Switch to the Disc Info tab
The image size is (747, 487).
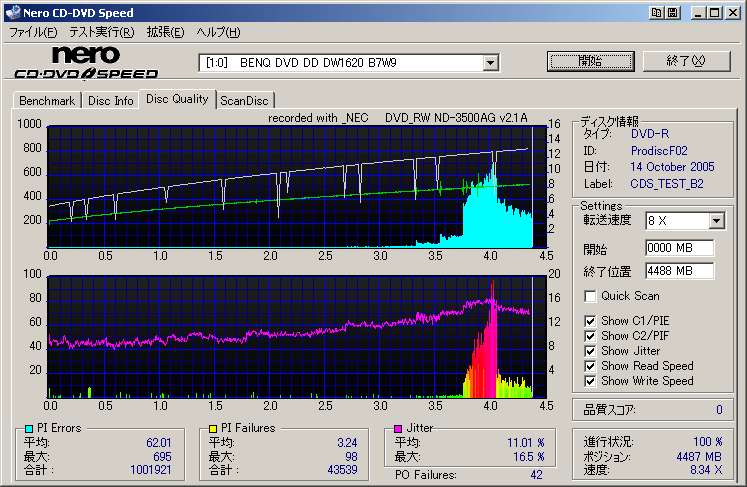[x=111, y=101]
